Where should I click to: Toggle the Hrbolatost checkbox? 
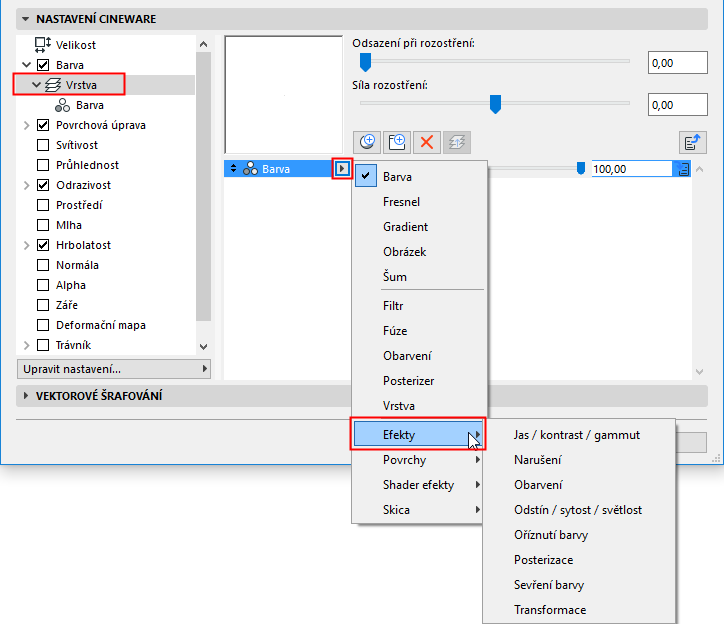(43, 245)
